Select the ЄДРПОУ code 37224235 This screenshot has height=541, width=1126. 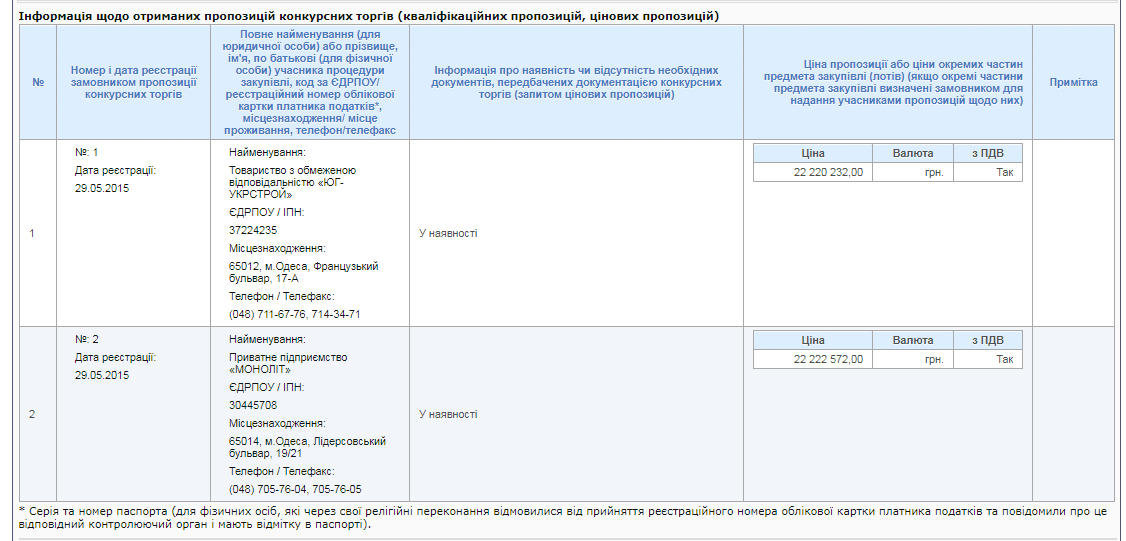(253, 230)
